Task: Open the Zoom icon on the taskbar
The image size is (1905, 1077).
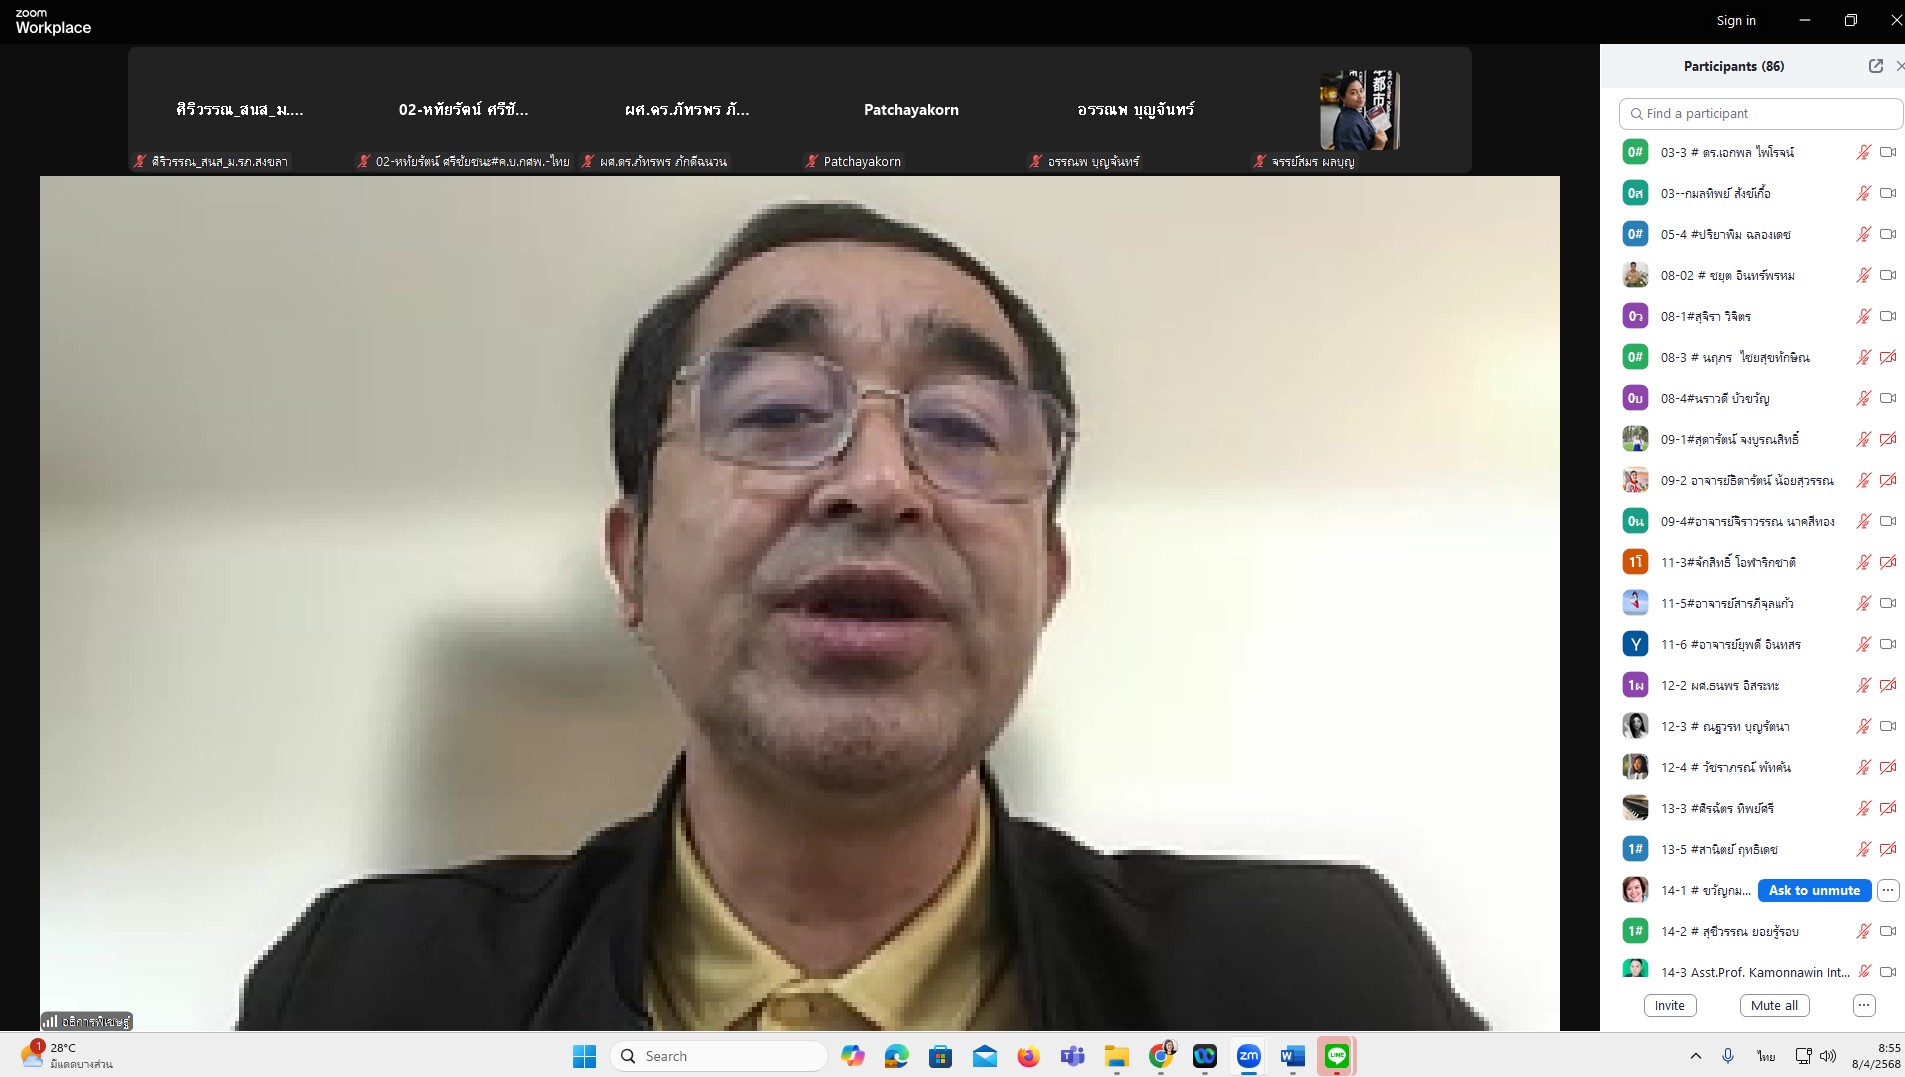Action: [1248, 1056]
